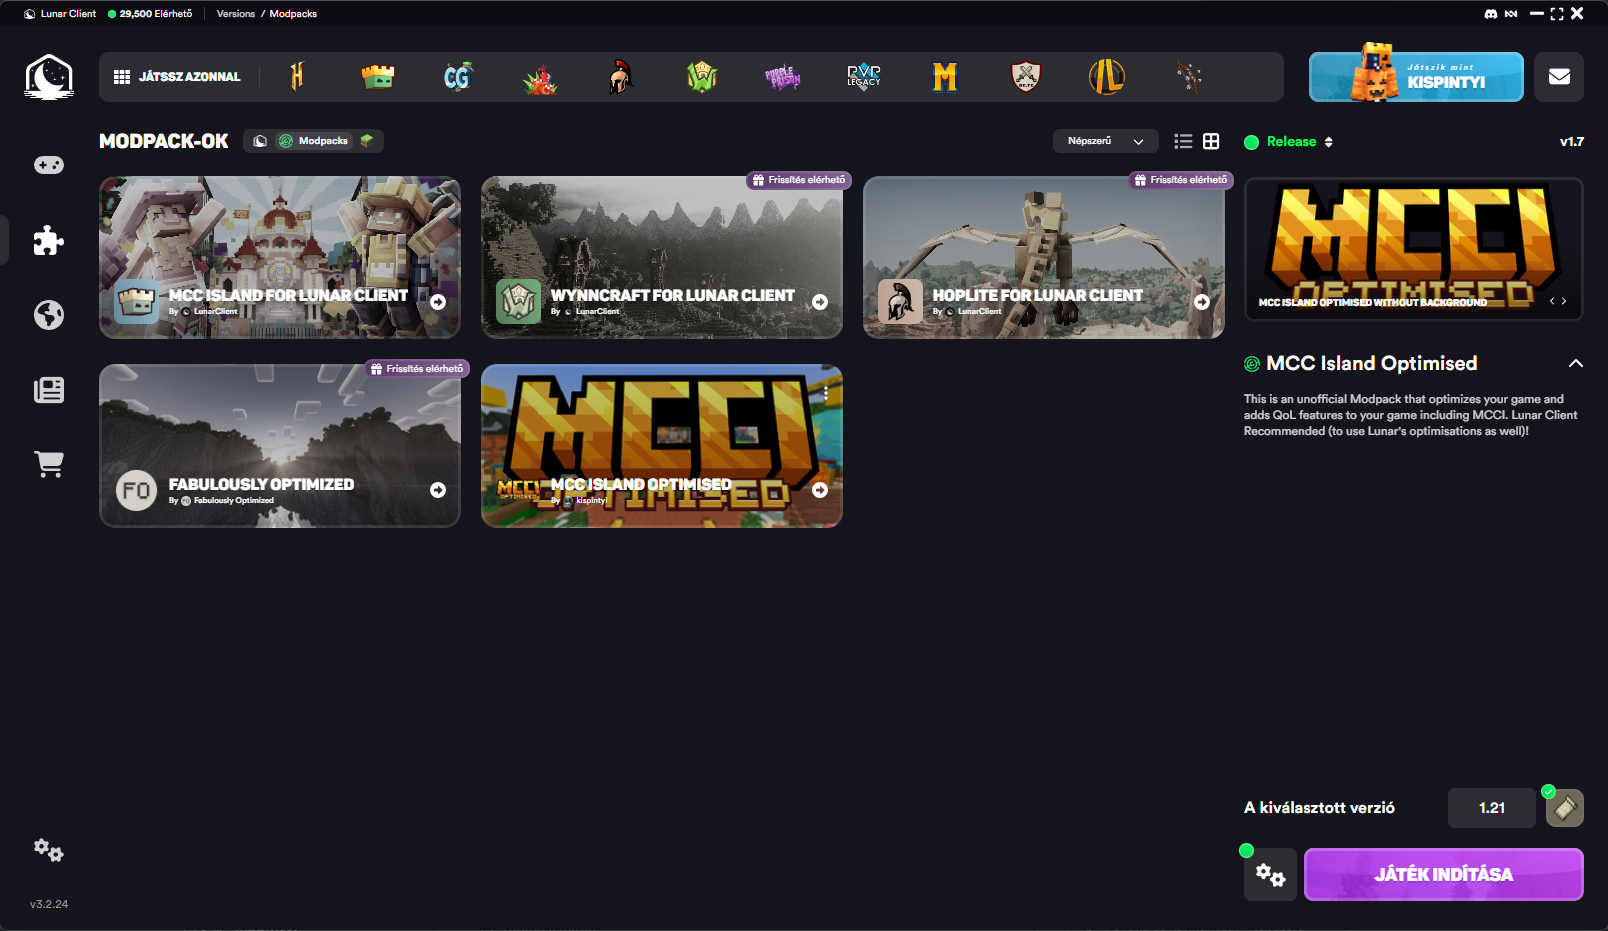Viewport: 1608px width, 931px height.
Task: Click the v1.7 version label
Action: click(x=1572, y=142)
